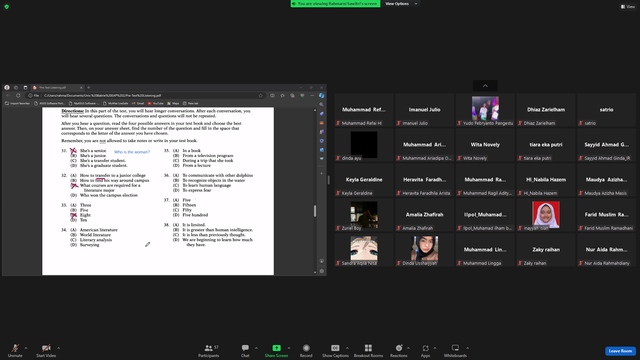Screen dimensions: 640x360
Task: Click the green 'You are viewing' screen banner
Action: click(335, 4)
